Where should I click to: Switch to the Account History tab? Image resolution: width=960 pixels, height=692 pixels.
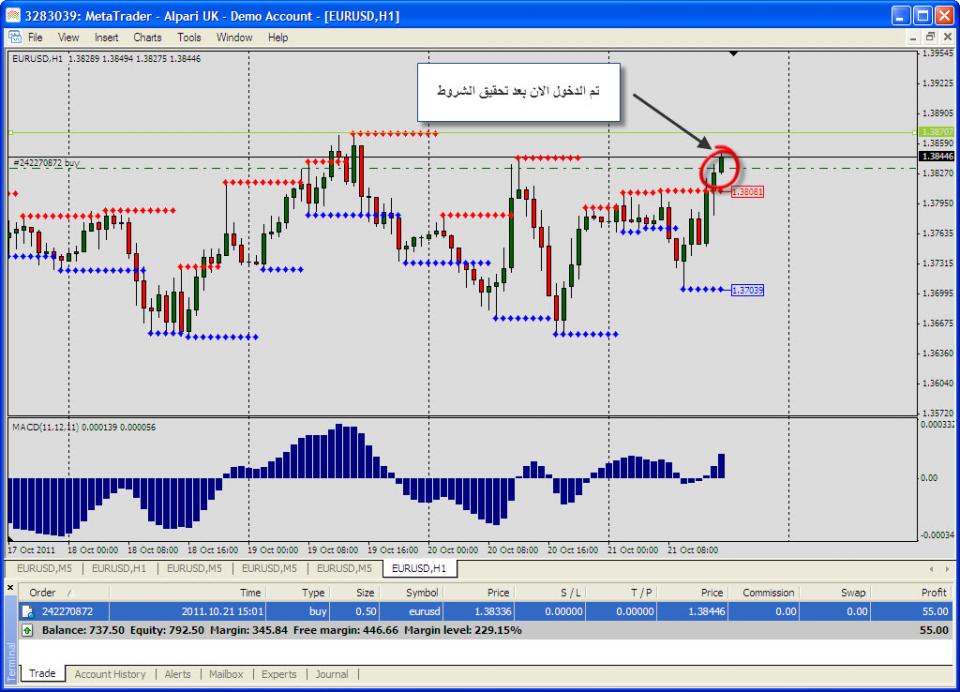click(109, 674)
